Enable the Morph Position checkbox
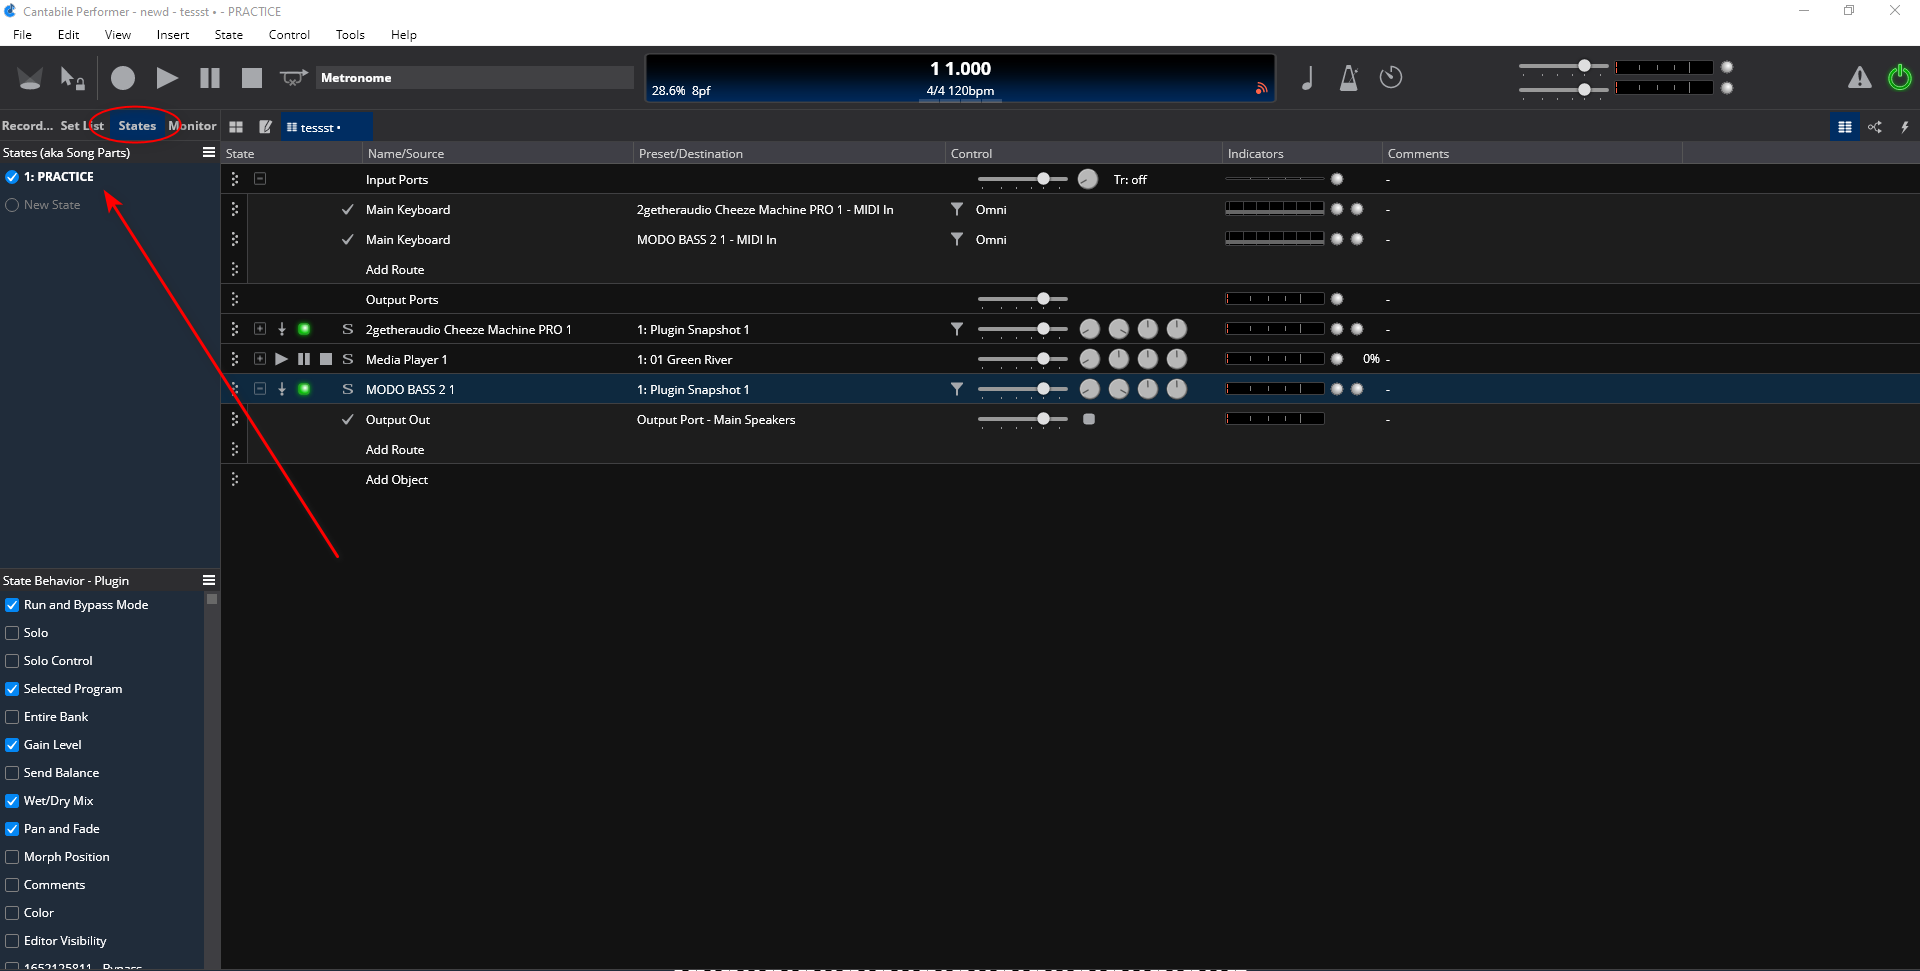 [x=13, y=857]
